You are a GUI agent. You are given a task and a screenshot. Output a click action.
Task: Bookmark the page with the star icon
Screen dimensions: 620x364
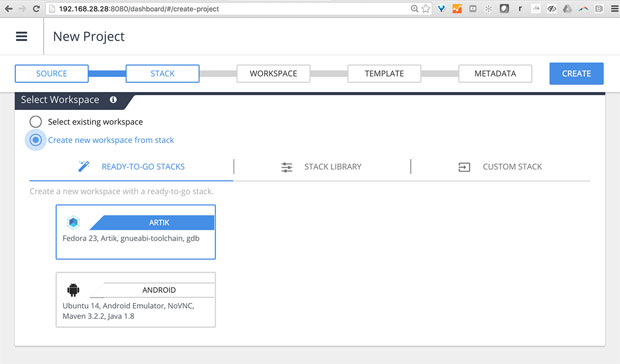click(x=426, y=9)
